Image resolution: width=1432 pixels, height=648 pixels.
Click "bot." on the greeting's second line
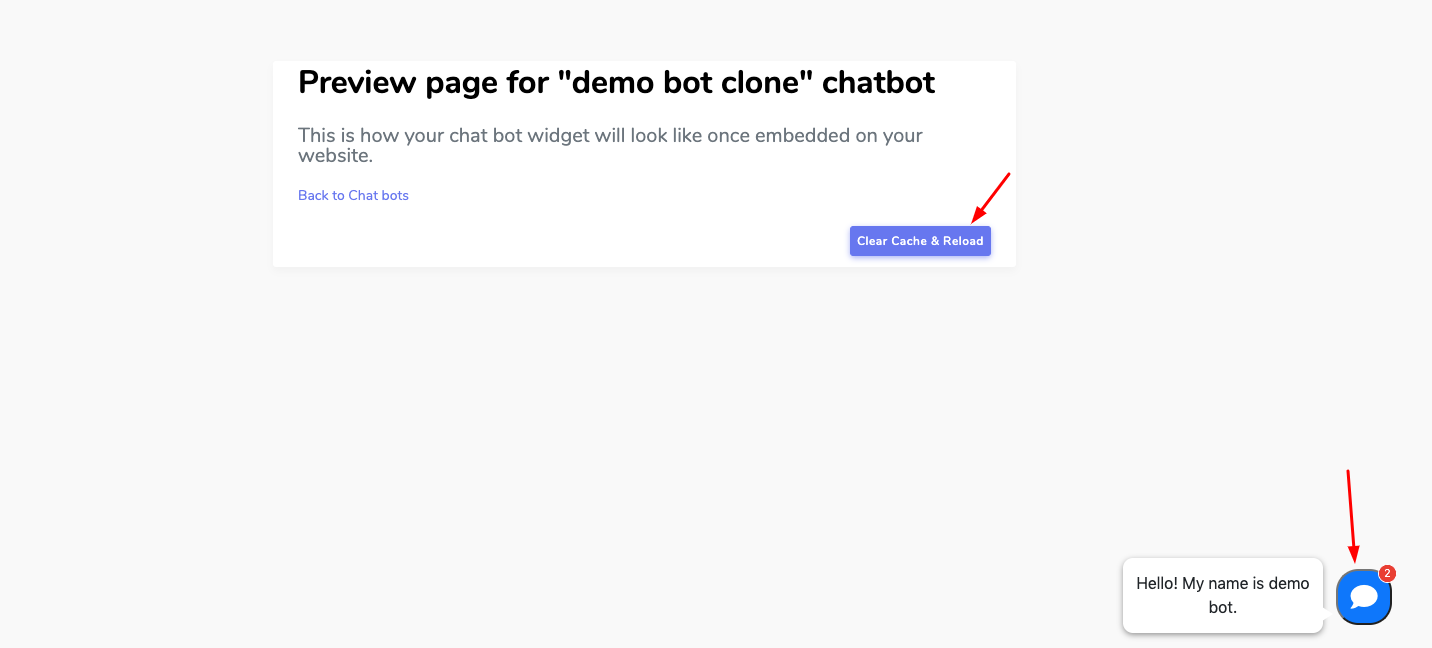pos(1222,607)
